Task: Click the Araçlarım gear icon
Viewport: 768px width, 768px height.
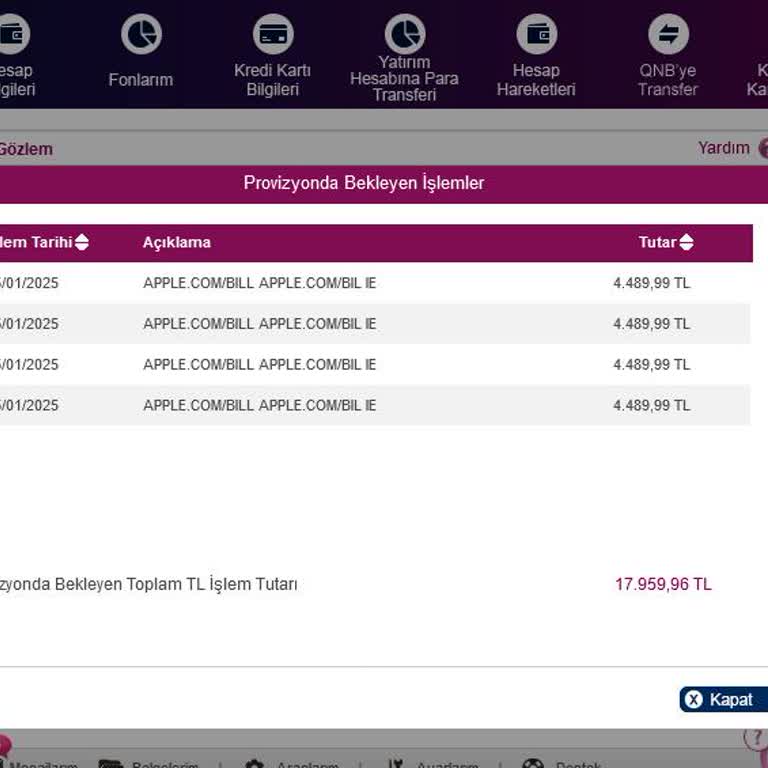Action: tap(255, 765)
